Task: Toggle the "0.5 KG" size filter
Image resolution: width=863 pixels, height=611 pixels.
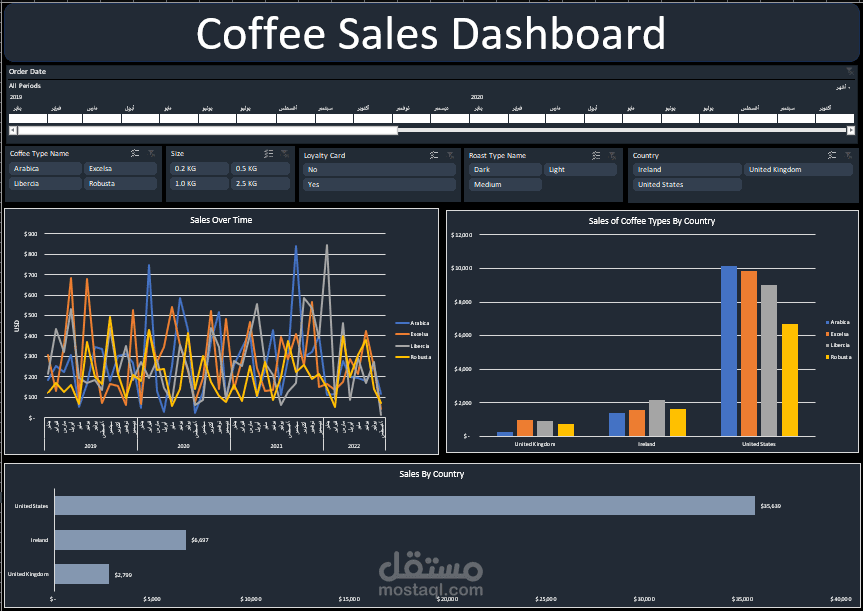Action: coord(257,169)
